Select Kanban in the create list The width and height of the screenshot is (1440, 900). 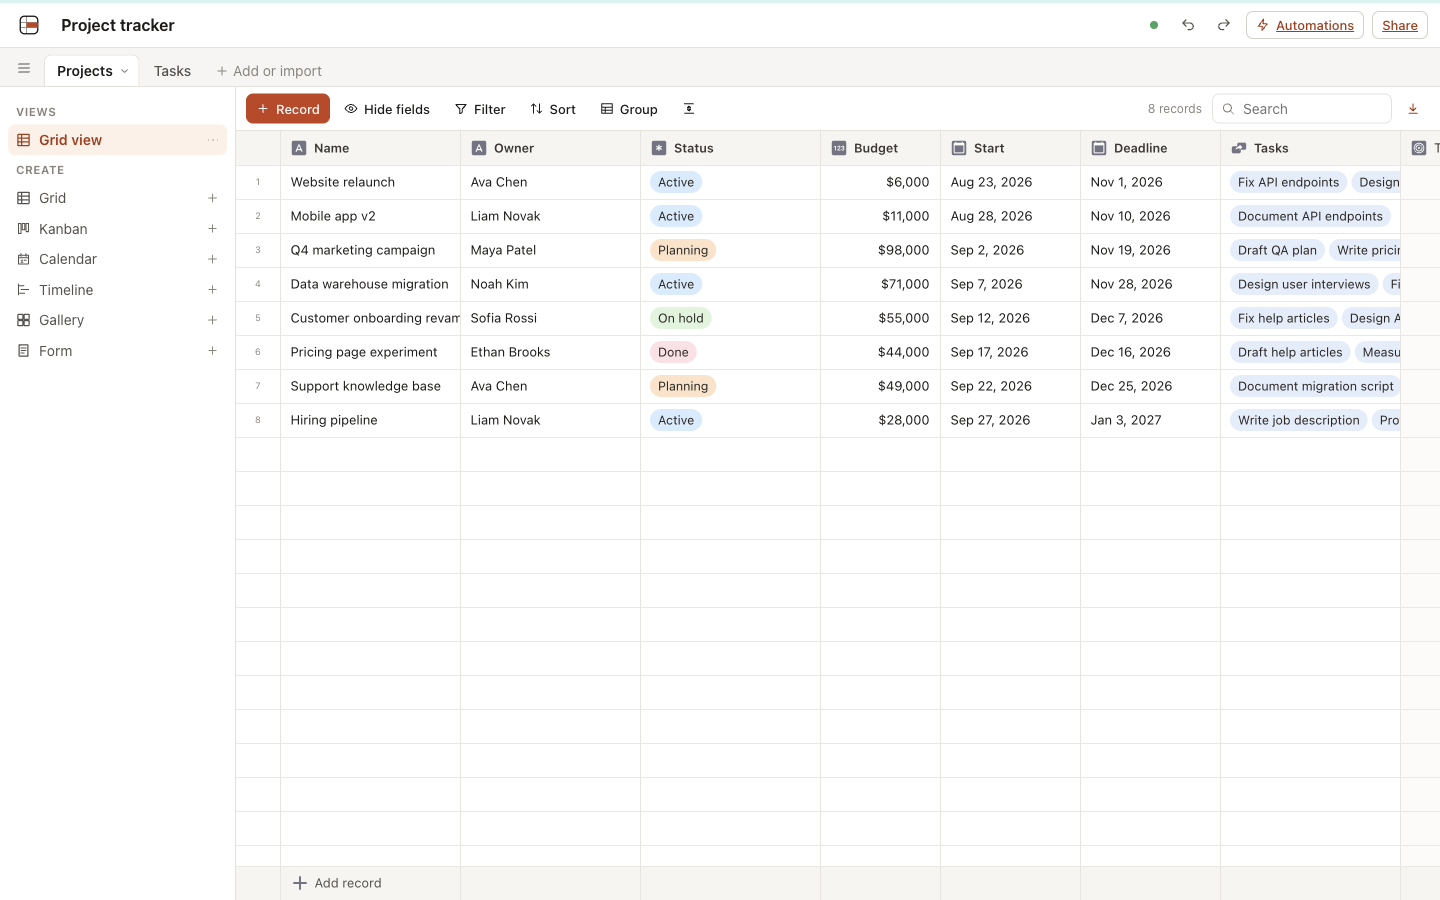pyautogui.click(x=117, y=229)
